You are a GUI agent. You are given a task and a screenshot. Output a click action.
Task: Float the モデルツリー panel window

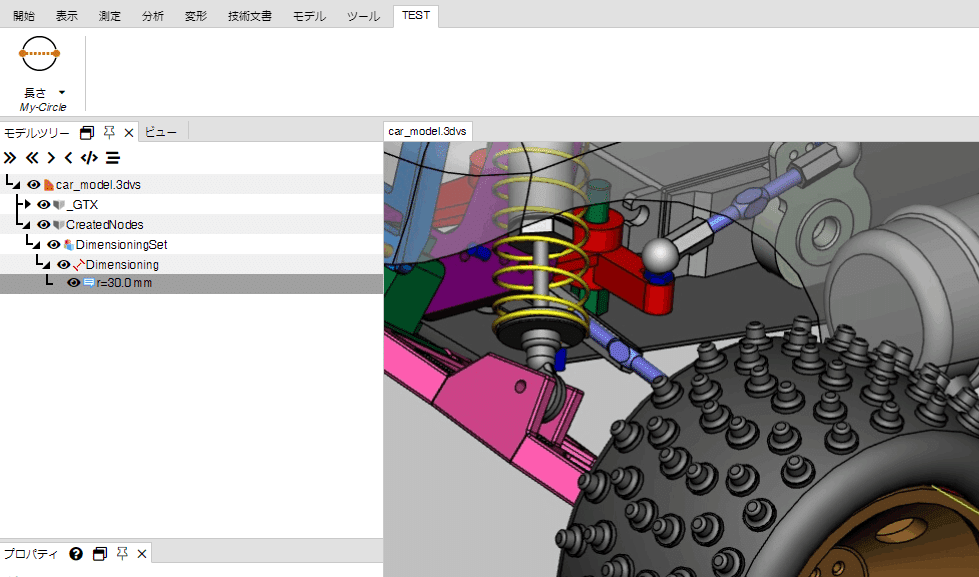click(87, 132)
